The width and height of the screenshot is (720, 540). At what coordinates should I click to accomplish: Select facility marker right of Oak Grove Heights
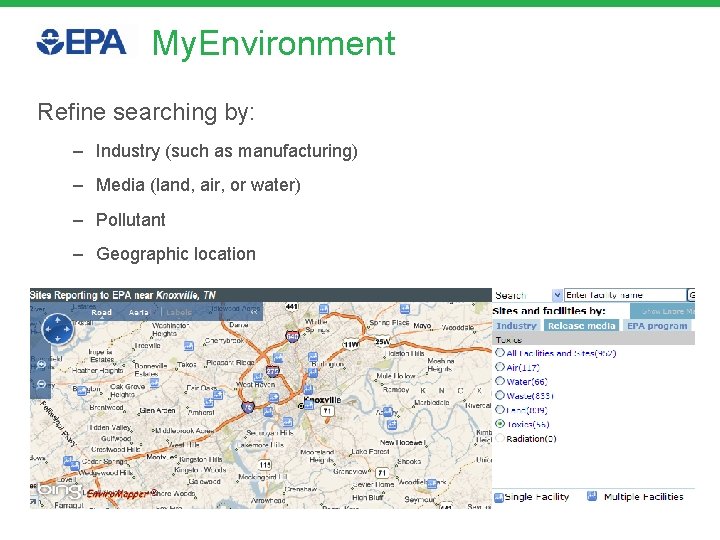[154, 382]
